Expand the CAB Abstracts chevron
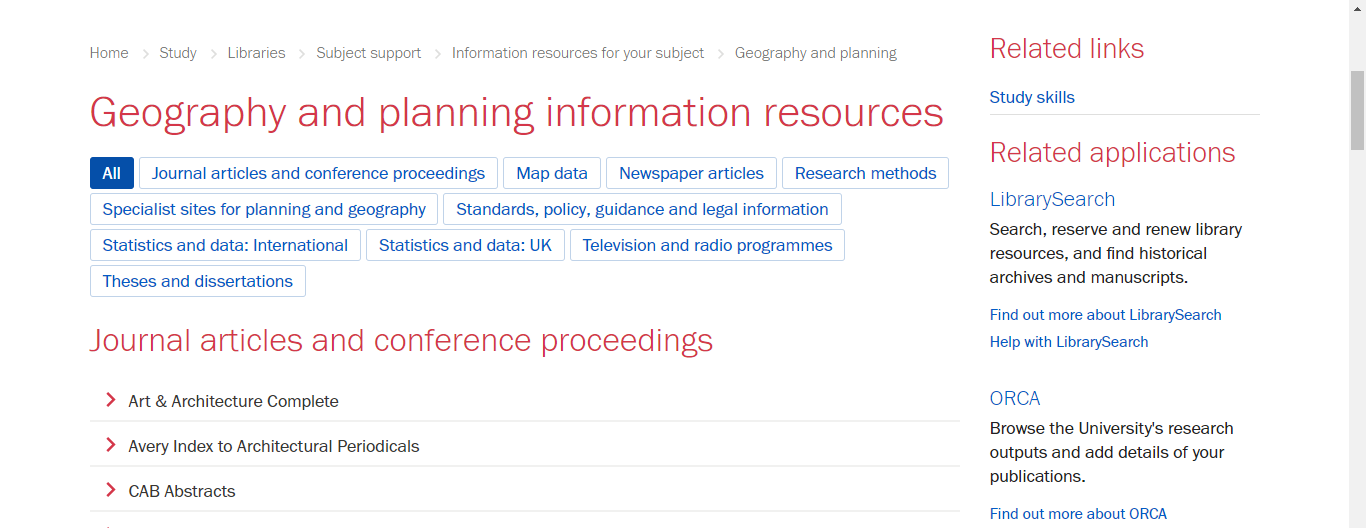The width and height of the screenshot is (1366, 528). coord(110,490)
